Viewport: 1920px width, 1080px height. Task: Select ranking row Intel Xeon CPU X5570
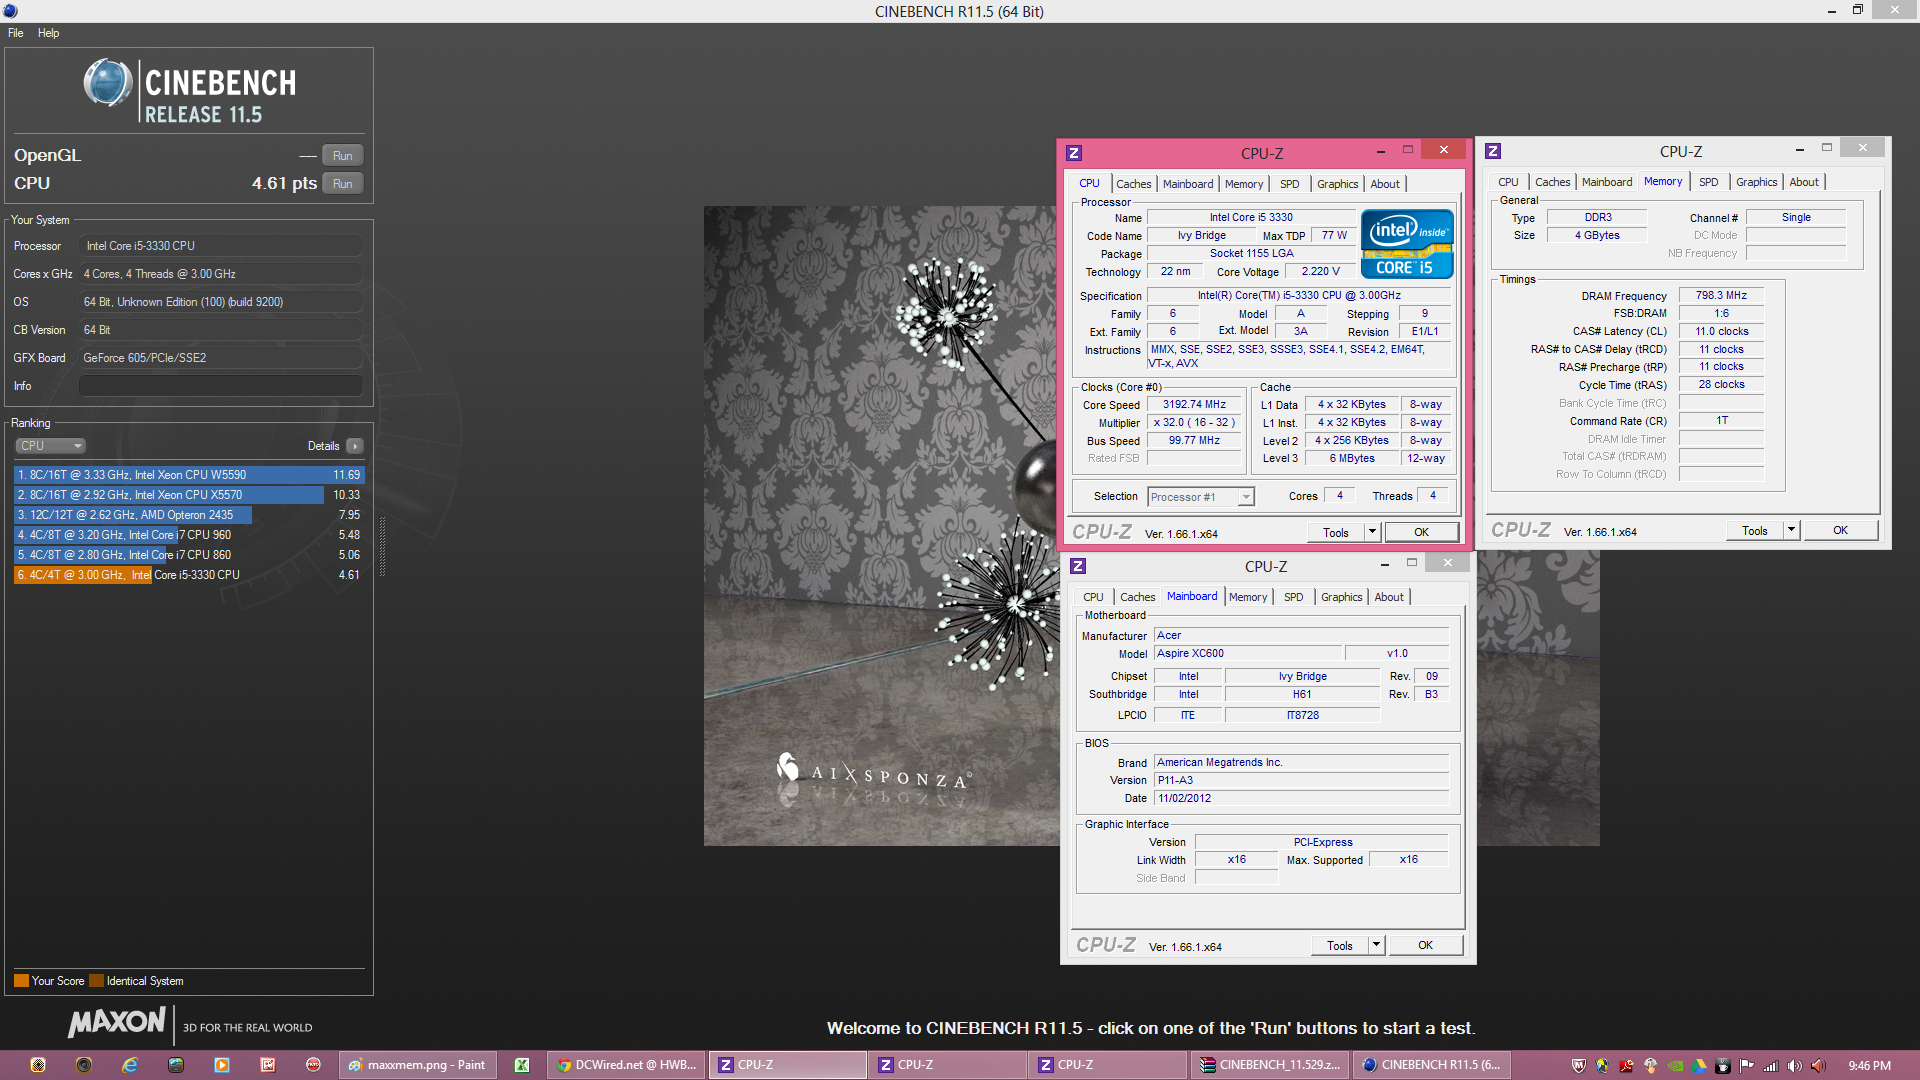pyautogui.click(x=188, y=495)
